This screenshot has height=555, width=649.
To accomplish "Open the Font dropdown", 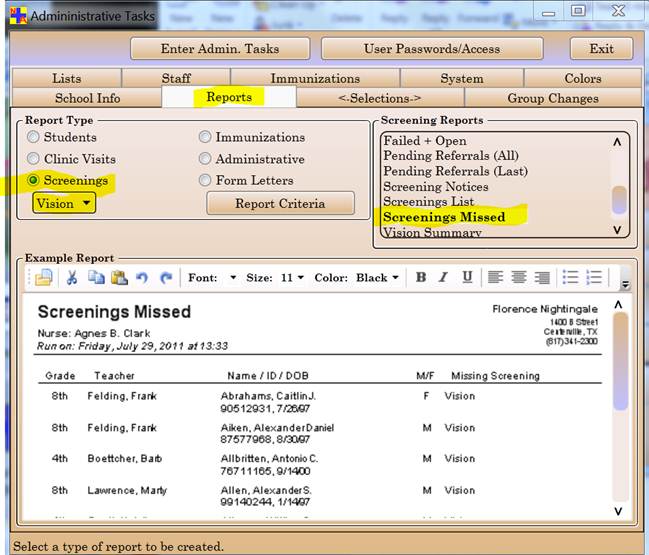I will tap(233, 277).
